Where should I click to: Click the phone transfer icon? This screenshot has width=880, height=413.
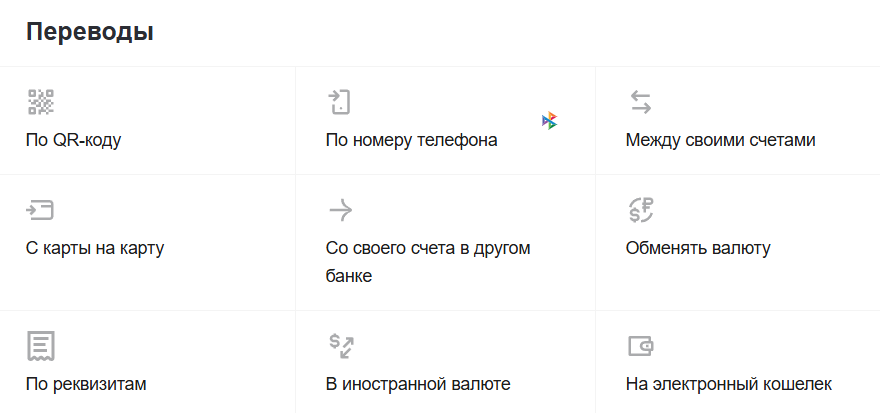[x=340, y=102]
